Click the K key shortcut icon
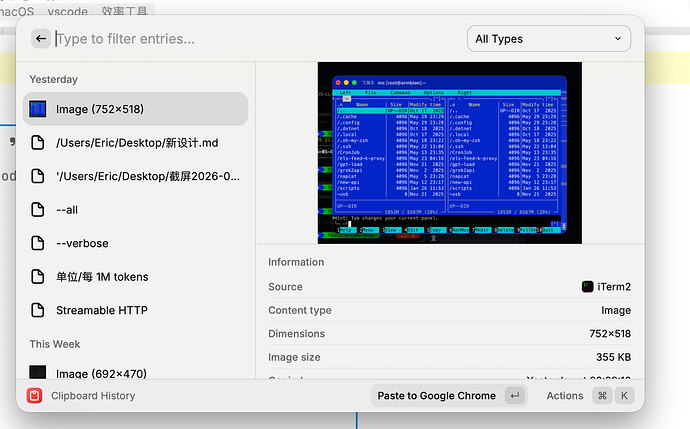The height and width of the screenshot is (429, 690). (x=624, y=396)
